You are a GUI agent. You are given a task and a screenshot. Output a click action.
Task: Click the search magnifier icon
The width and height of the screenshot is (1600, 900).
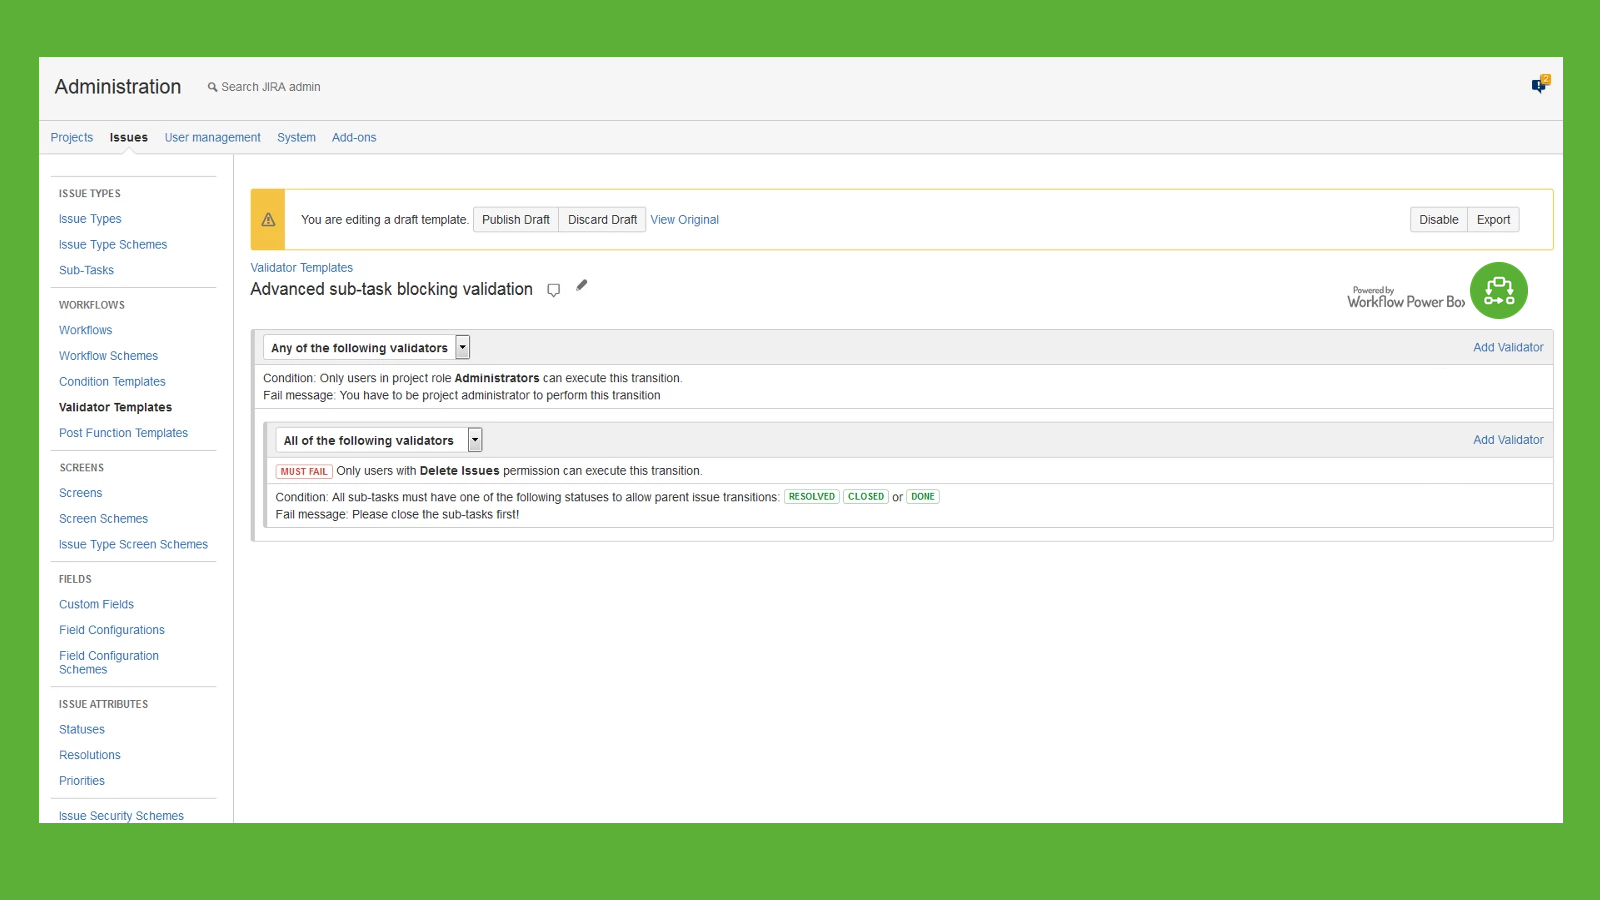pos(212,87)
